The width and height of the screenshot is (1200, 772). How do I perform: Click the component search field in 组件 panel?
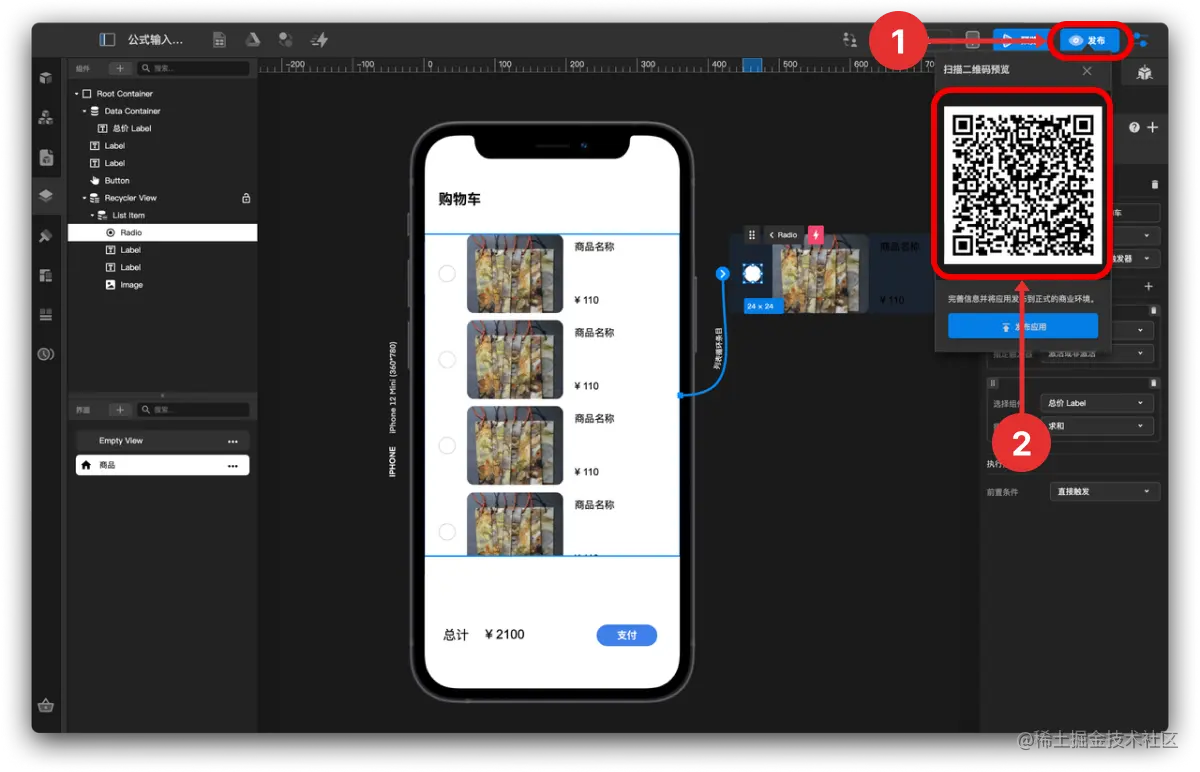(x=193, y=69)
